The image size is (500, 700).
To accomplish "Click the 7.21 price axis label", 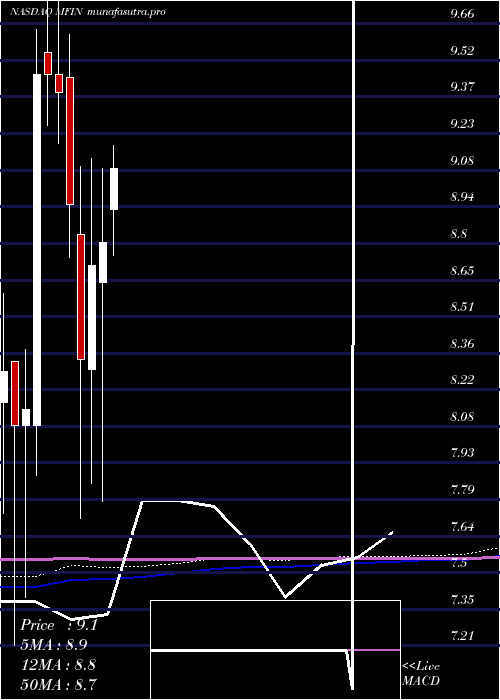I will point(462,636).
